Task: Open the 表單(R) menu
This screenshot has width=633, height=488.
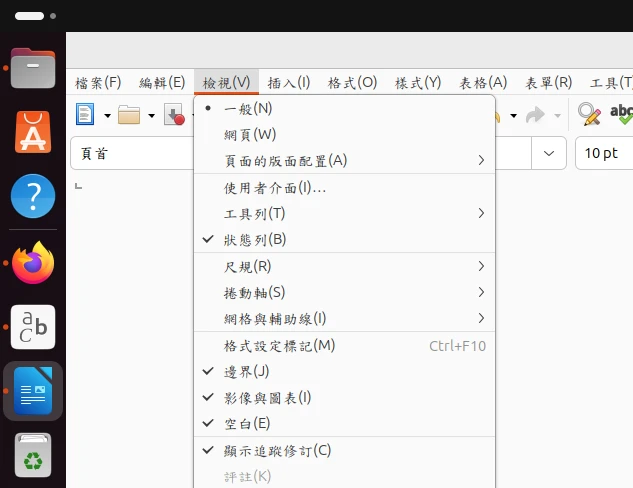Action: tap(548, 83)
